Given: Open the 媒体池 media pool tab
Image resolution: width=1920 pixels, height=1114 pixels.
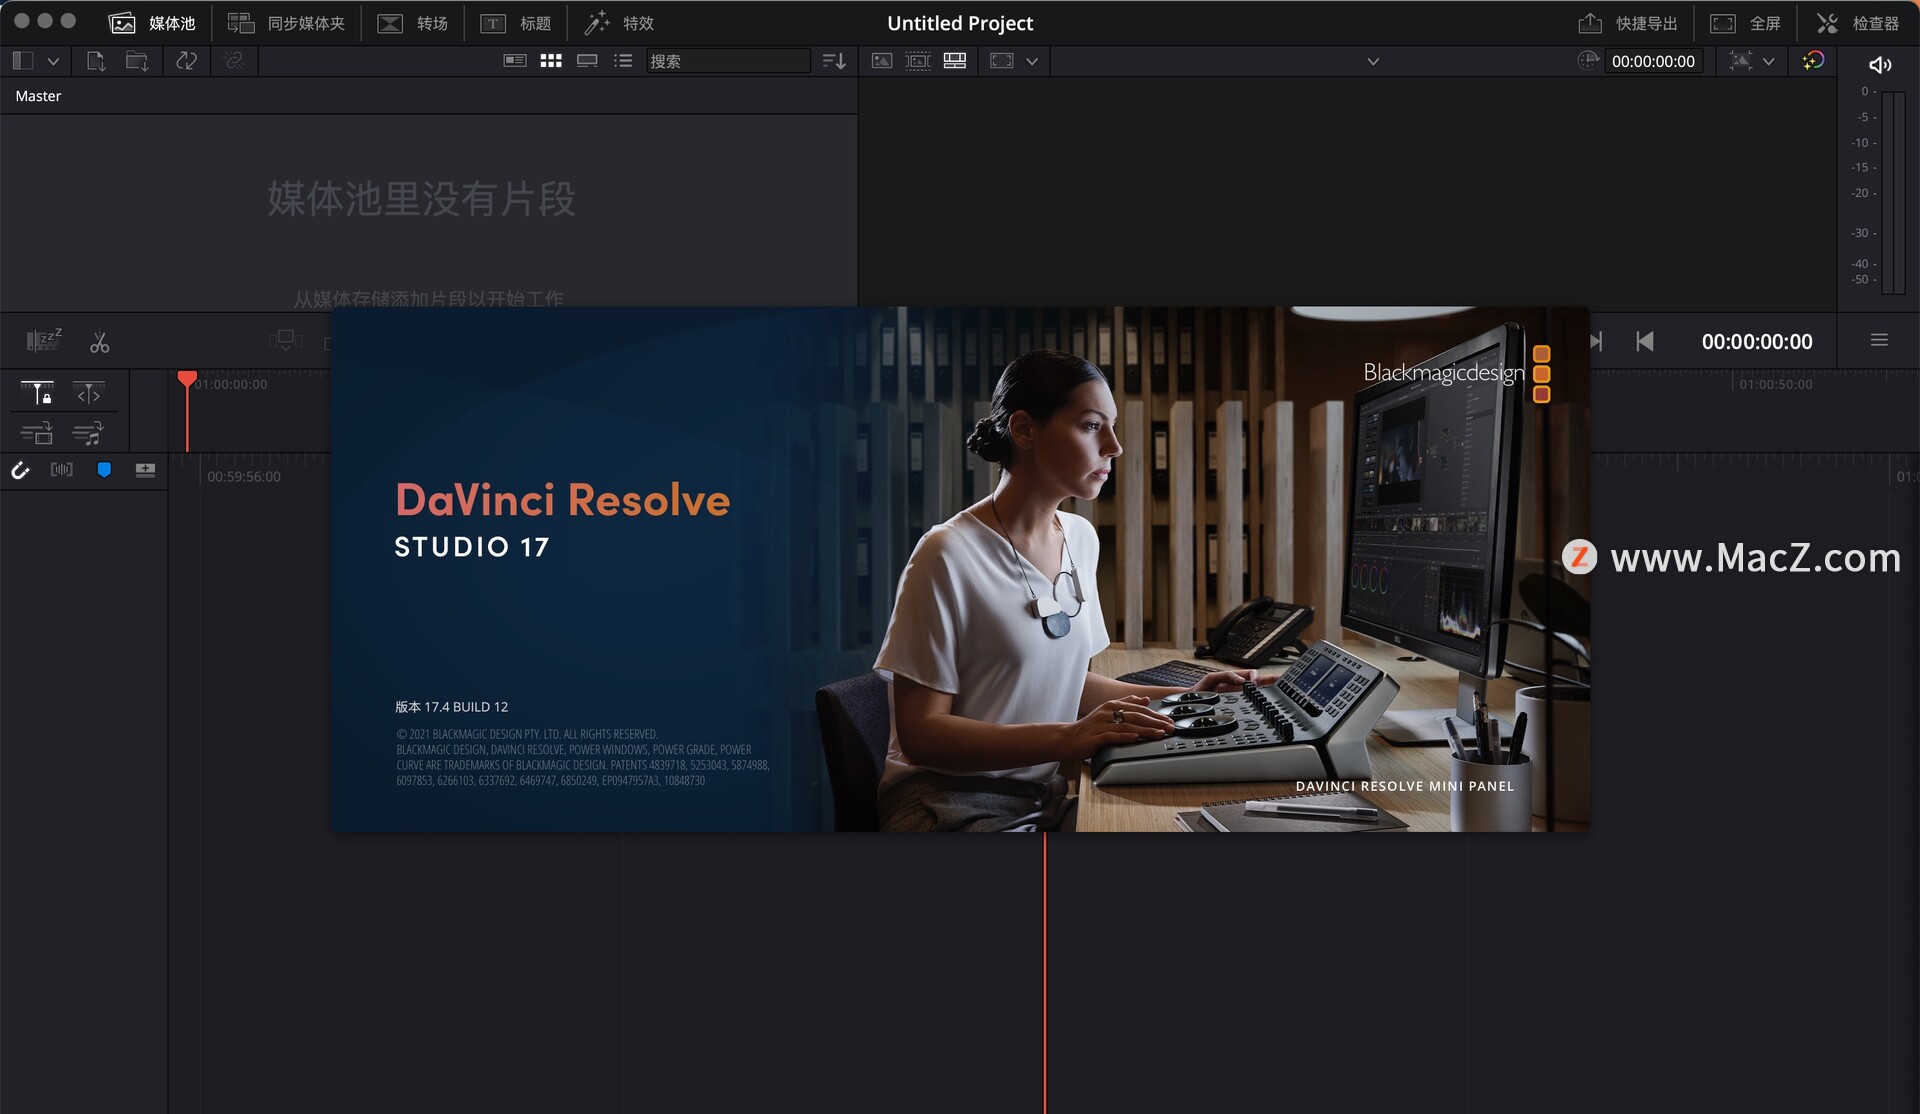Looking at the screenshot, I should click(x=152, y=23).
